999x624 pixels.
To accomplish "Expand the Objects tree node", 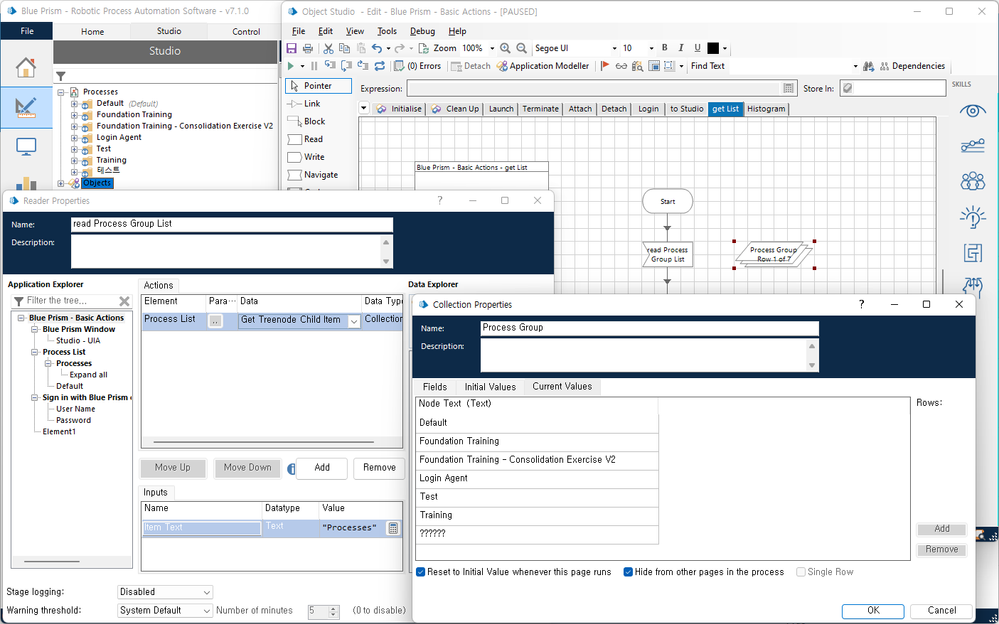I will (x=61, y=183).
